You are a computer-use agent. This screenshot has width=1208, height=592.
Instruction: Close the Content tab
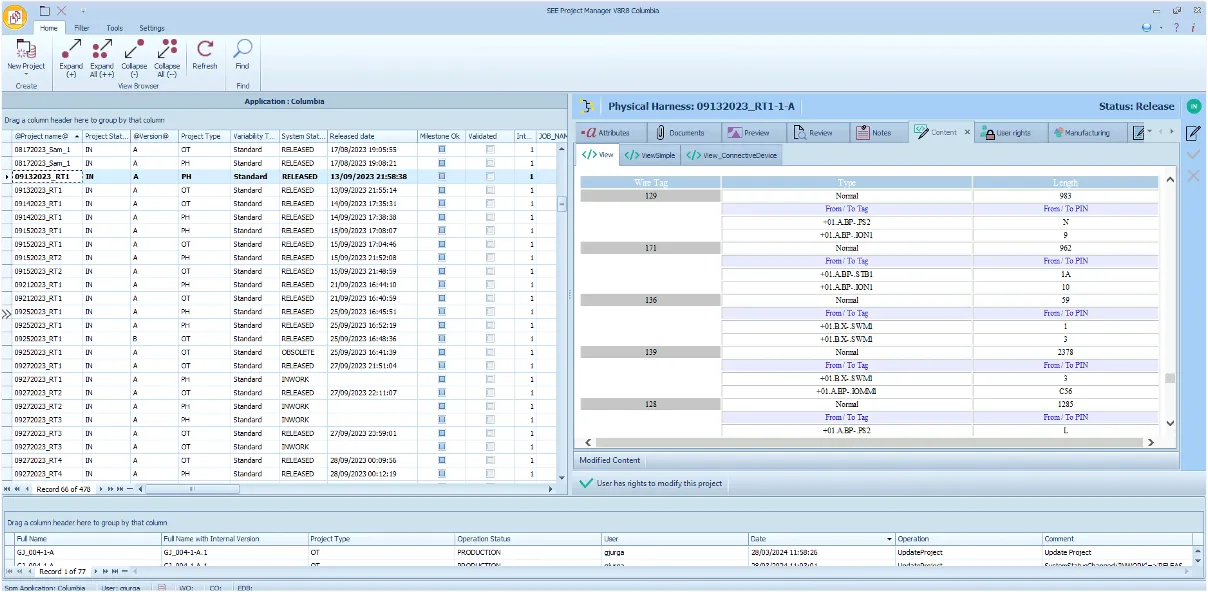coord(967,132)
